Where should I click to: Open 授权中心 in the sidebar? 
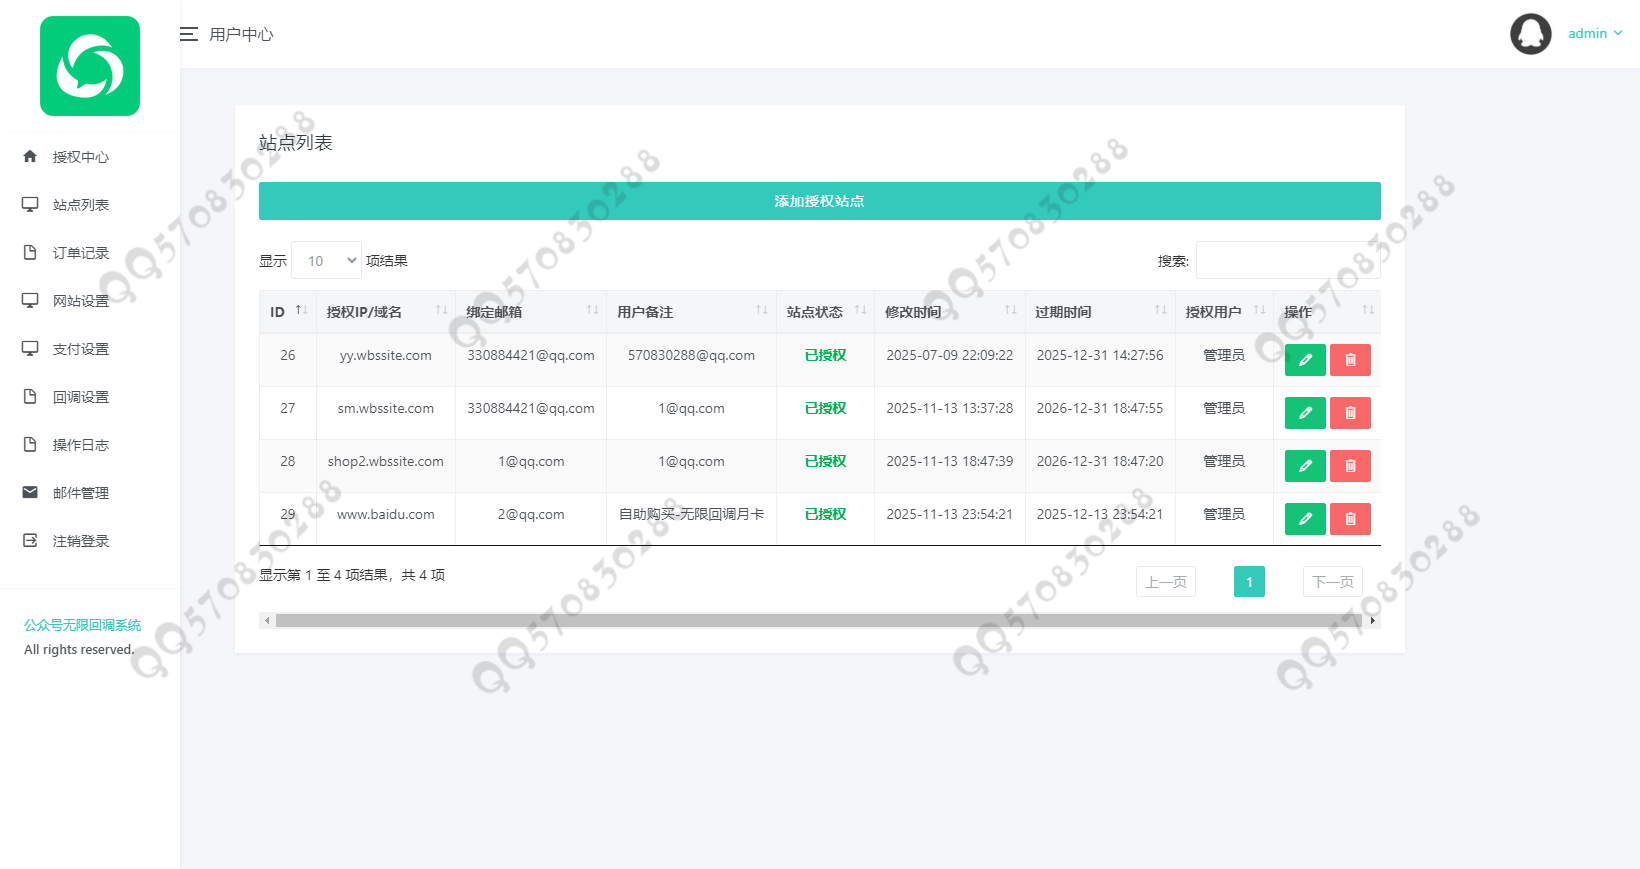[81, 157]
